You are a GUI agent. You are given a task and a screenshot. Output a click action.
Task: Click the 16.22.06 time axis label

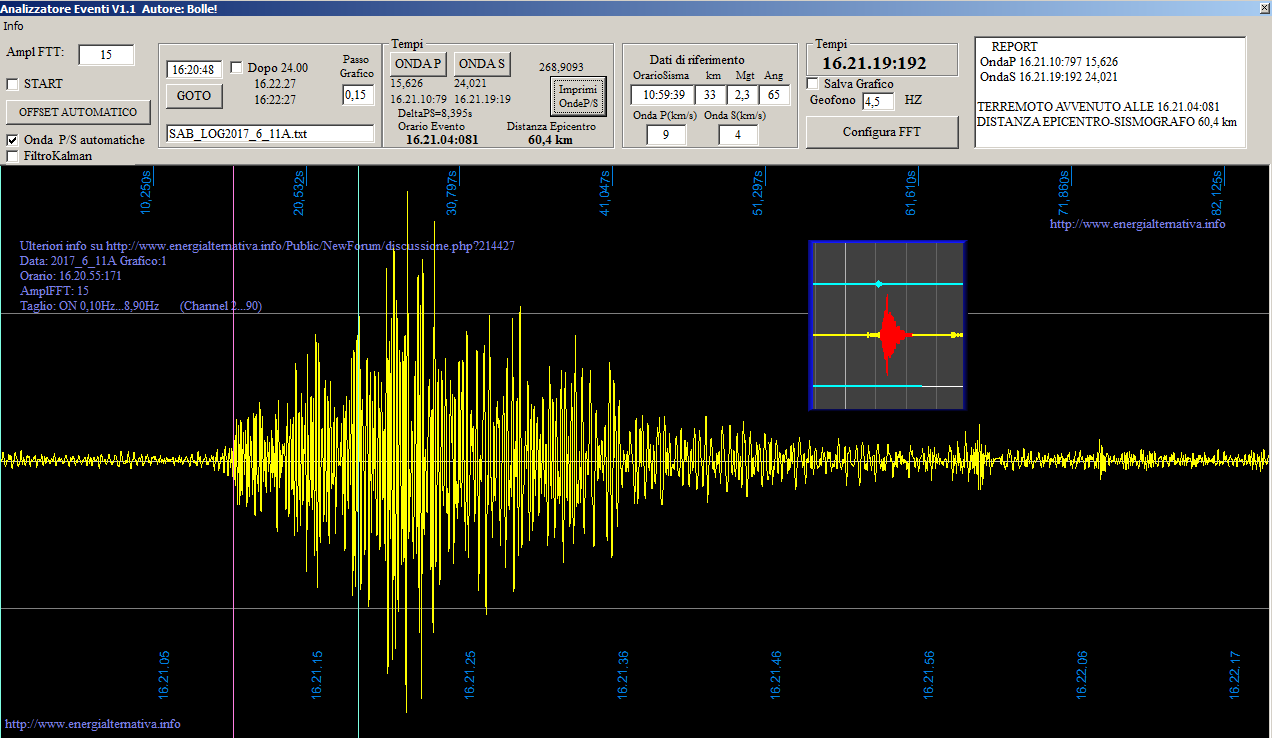tap(1082, 675)
